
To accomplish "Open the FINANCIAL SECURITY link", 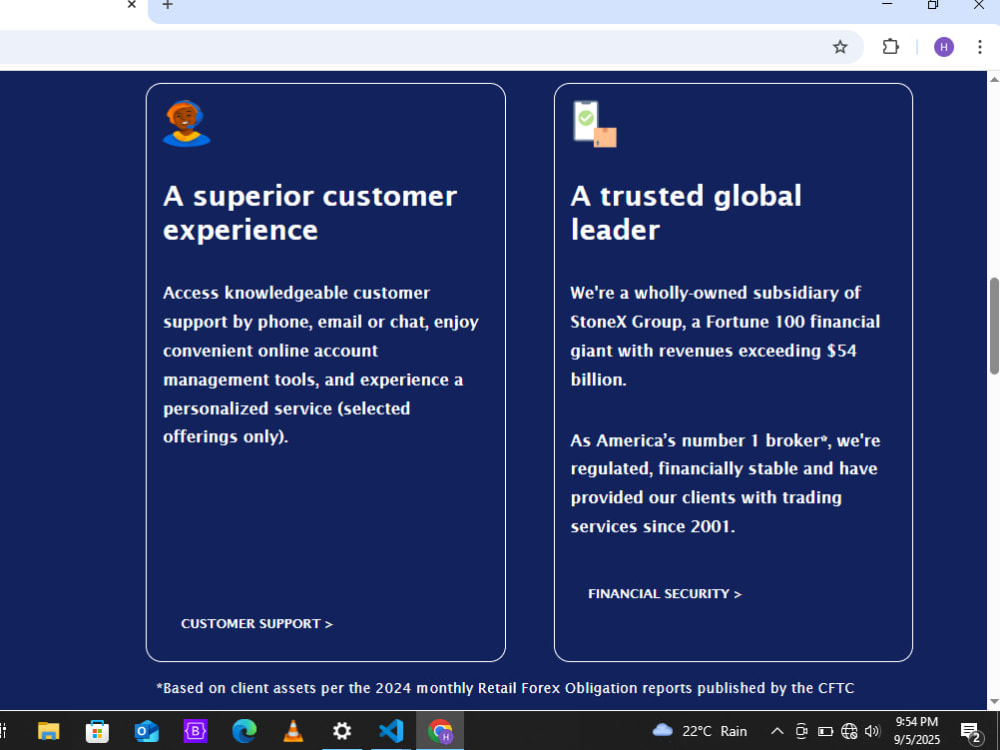I will (664, 593).
